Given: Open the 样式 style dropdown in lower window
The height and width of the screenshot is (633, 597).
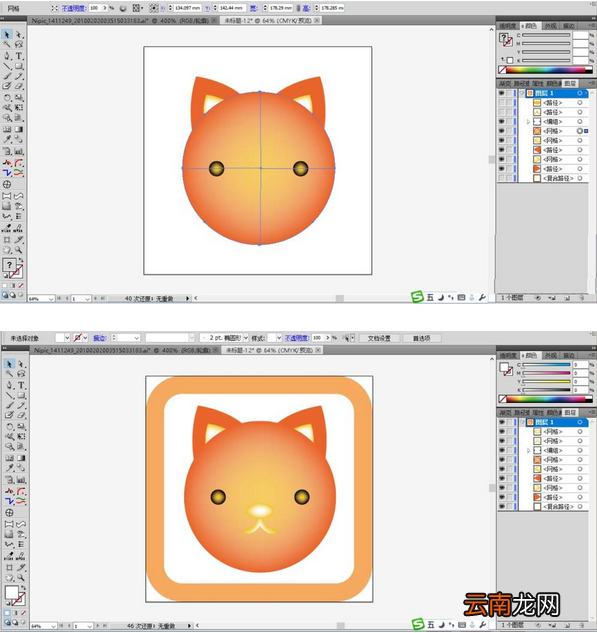Looking at the screenshot, I should pos(279,337).
